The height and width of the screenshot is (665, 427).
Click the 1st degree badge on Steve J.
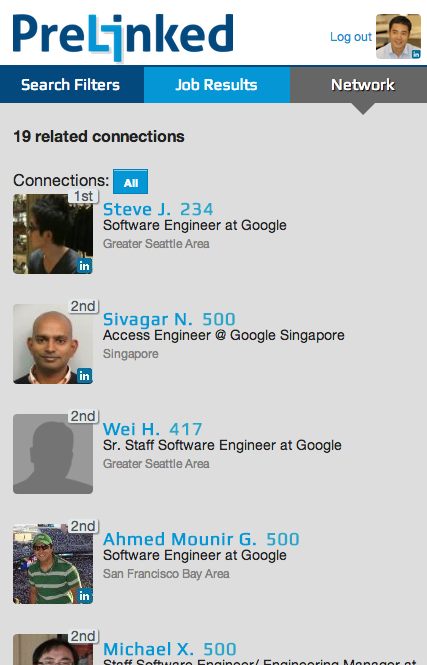83,196
